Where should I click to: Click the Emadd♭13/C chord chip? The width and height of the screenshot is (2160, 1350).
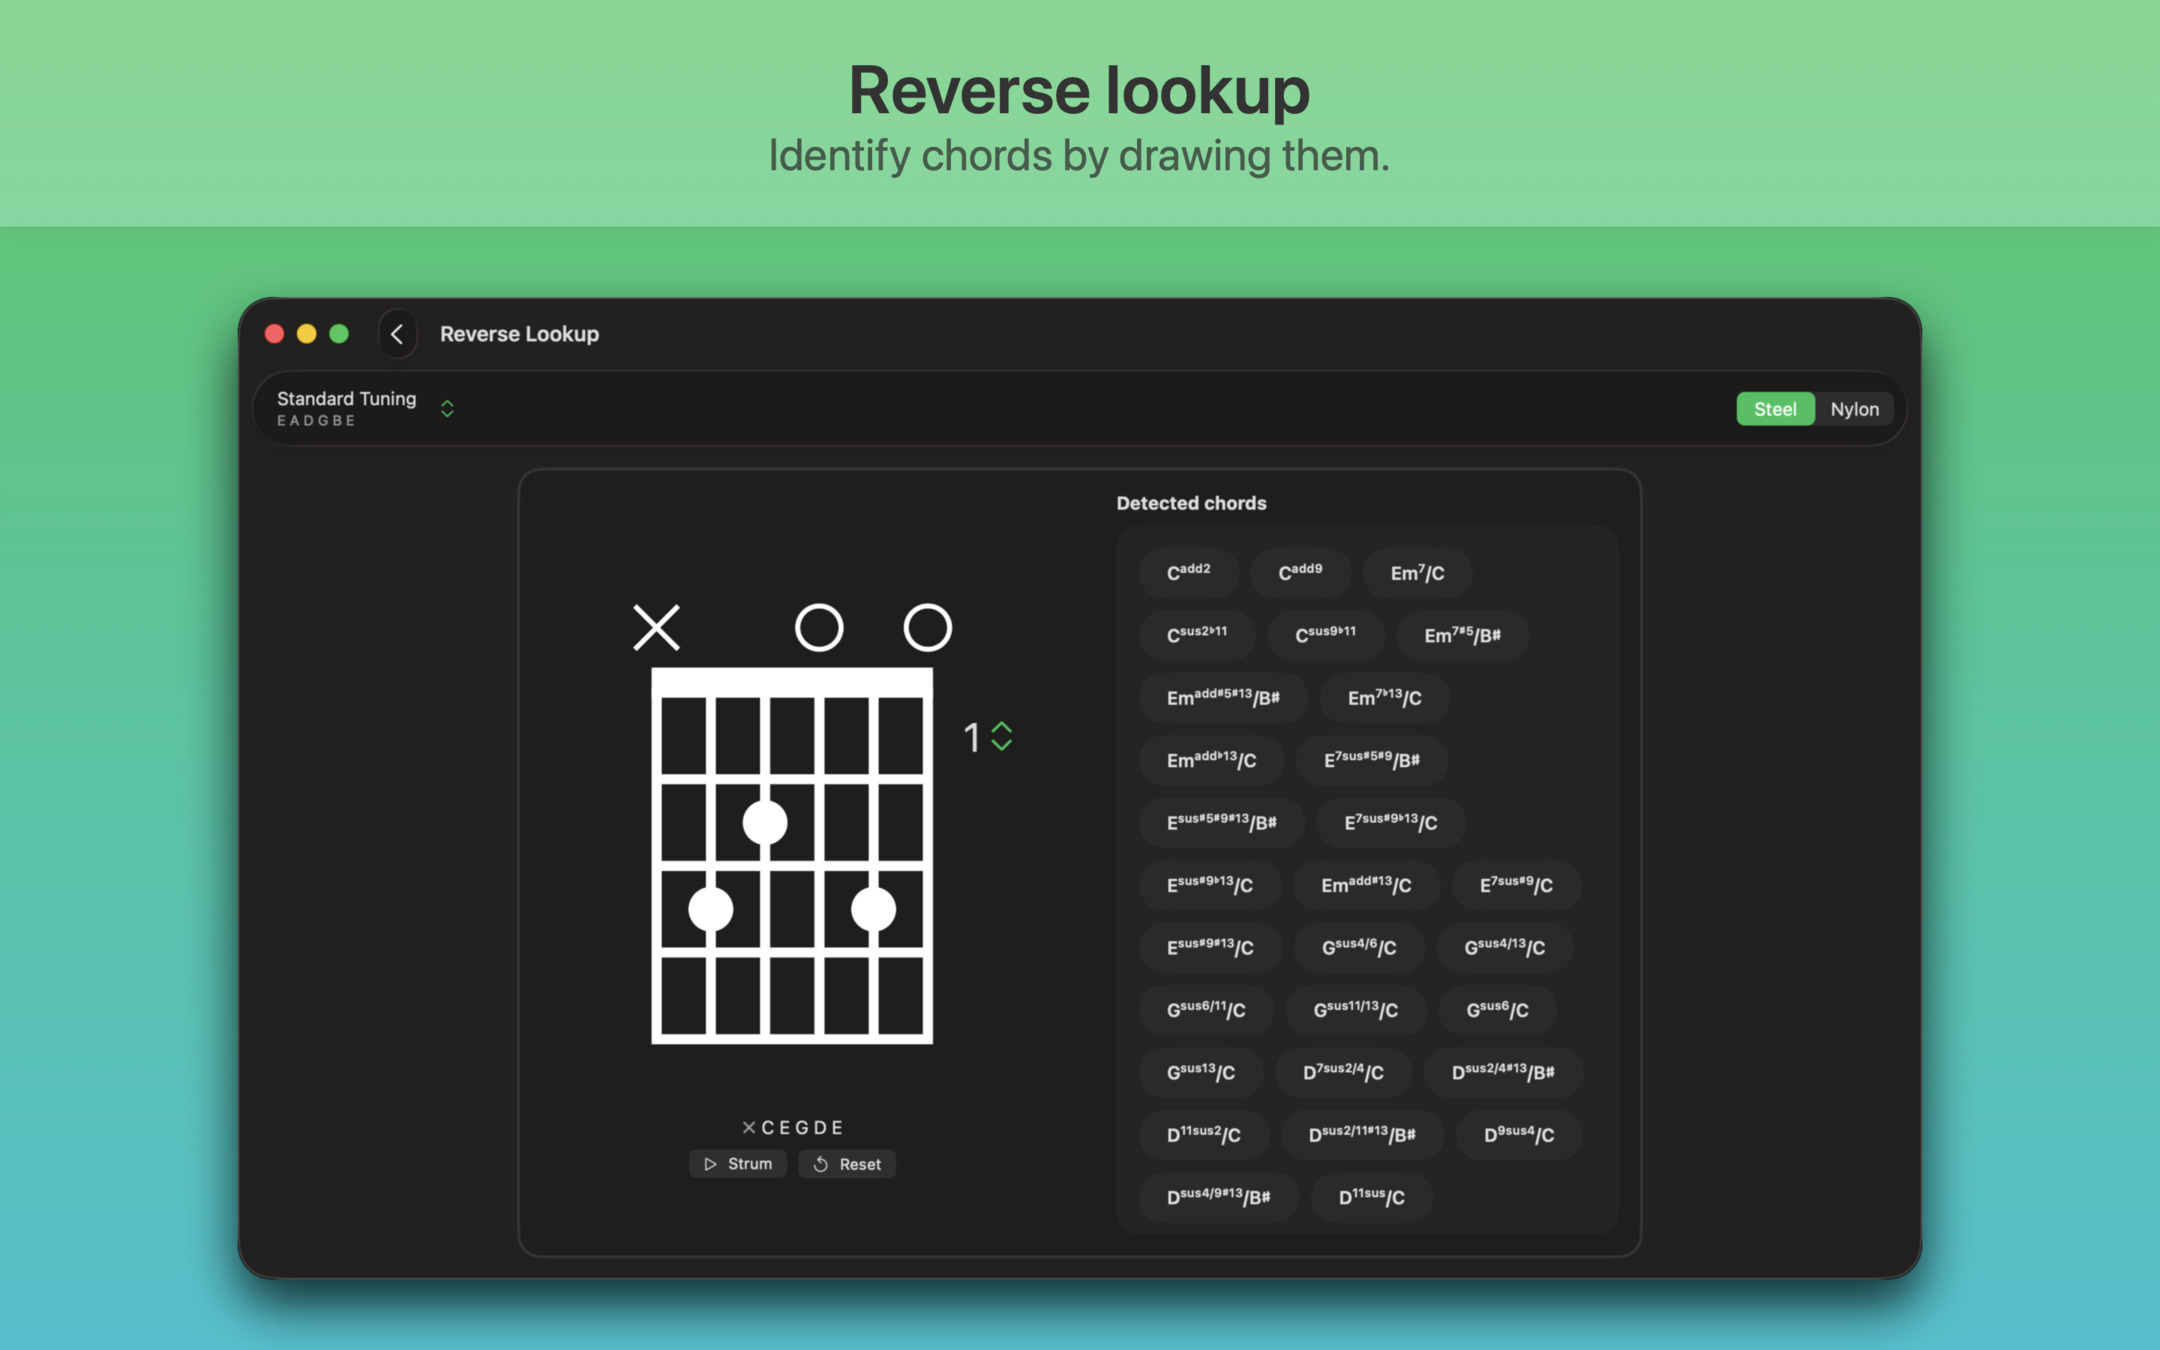(1211, 760)
